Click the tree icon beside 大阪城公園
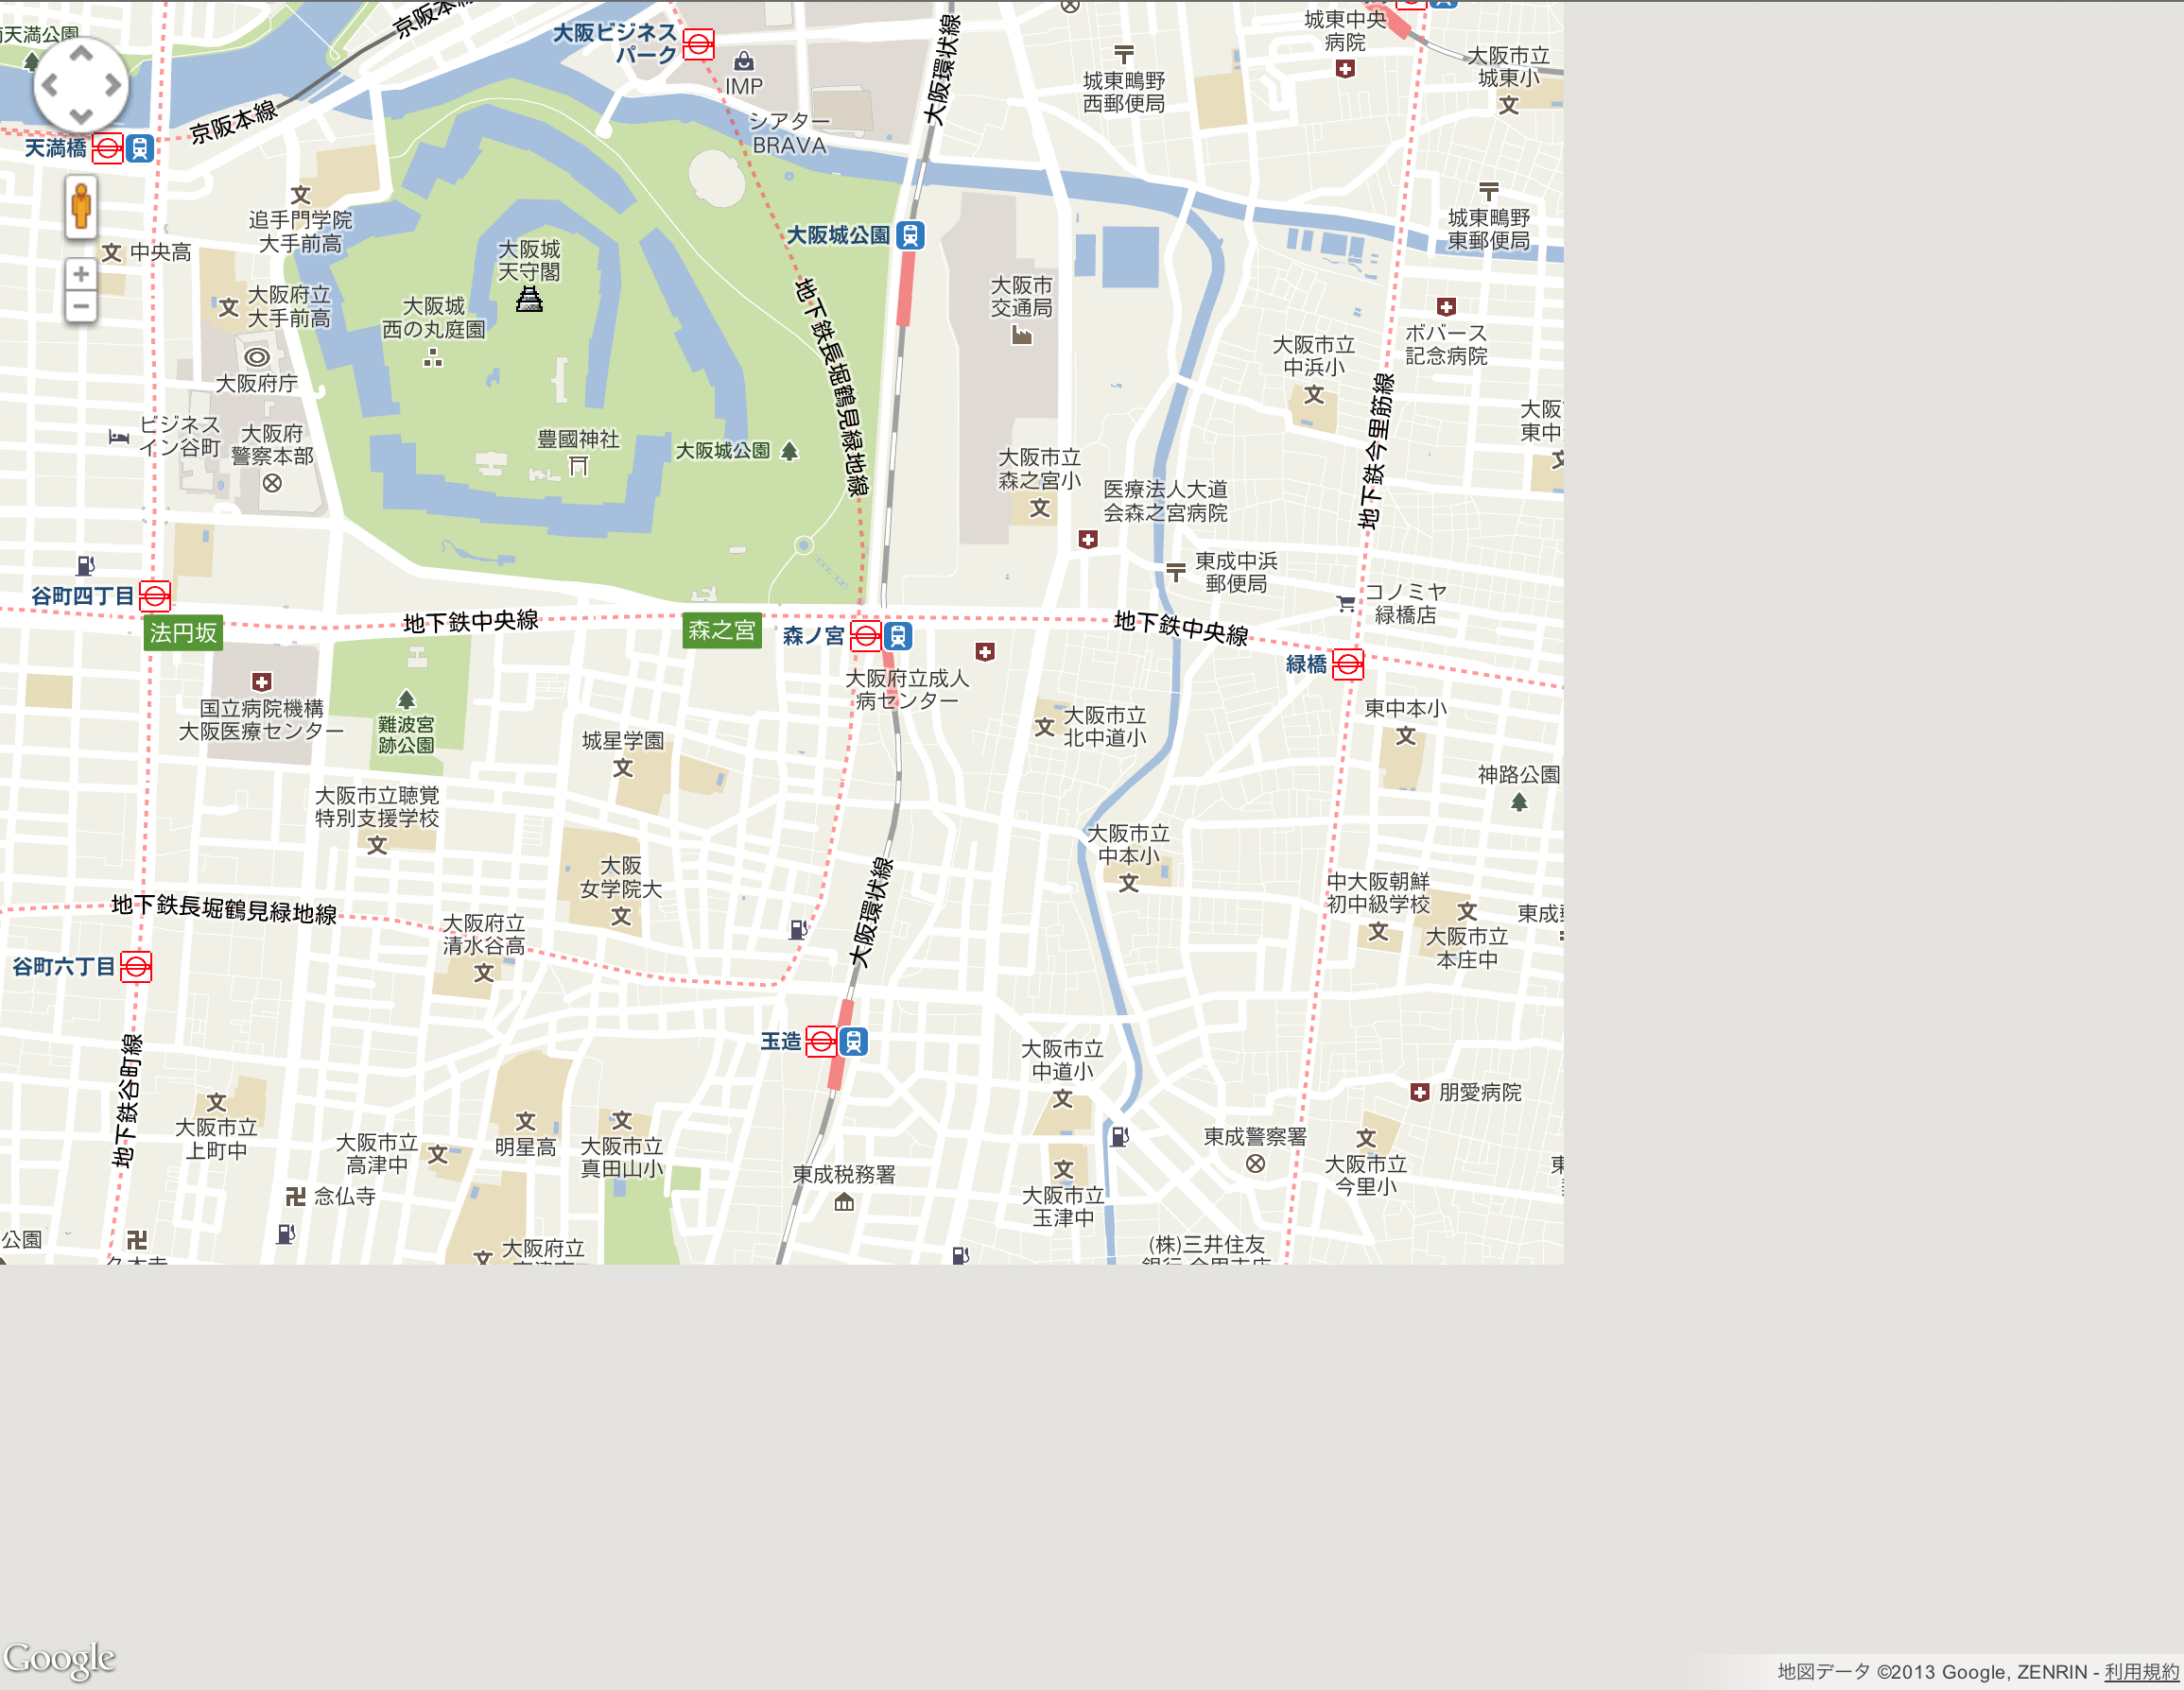 pos(789,451)
